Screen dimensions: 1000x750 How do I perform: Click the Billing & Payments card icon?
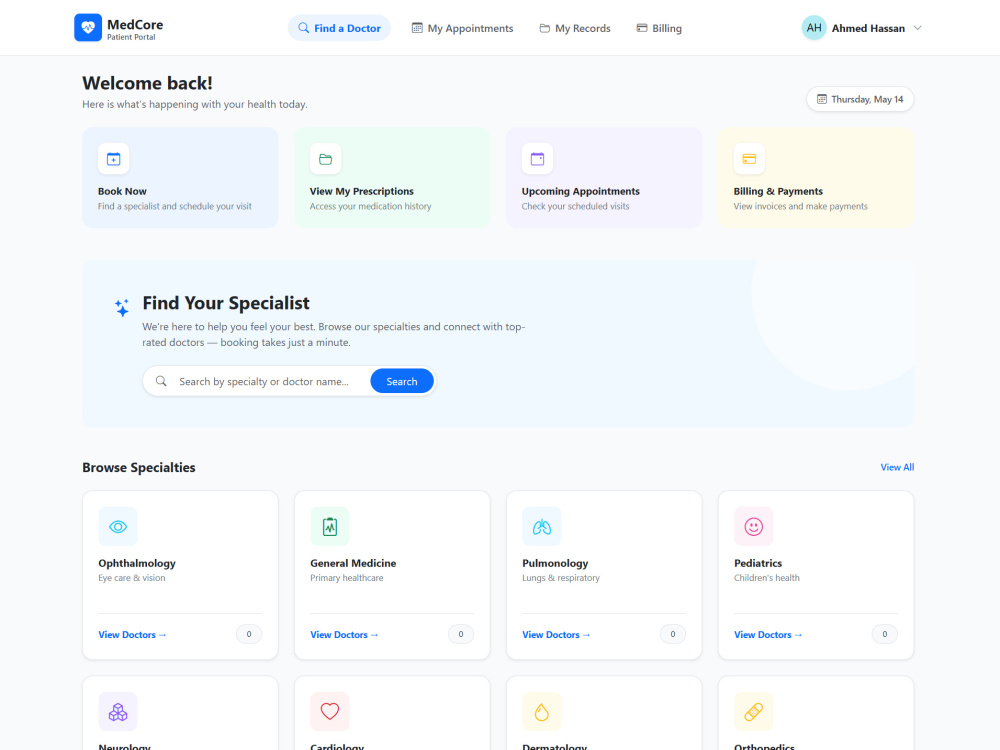tap(749, 159)
